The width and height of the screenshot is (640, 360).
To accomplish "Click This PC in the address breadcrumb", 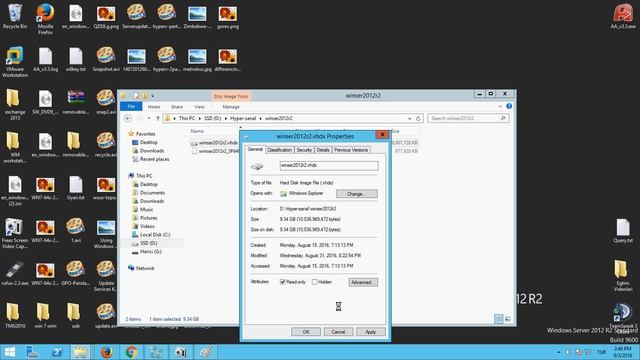I will pyautogui.click(x=187, y=118).
